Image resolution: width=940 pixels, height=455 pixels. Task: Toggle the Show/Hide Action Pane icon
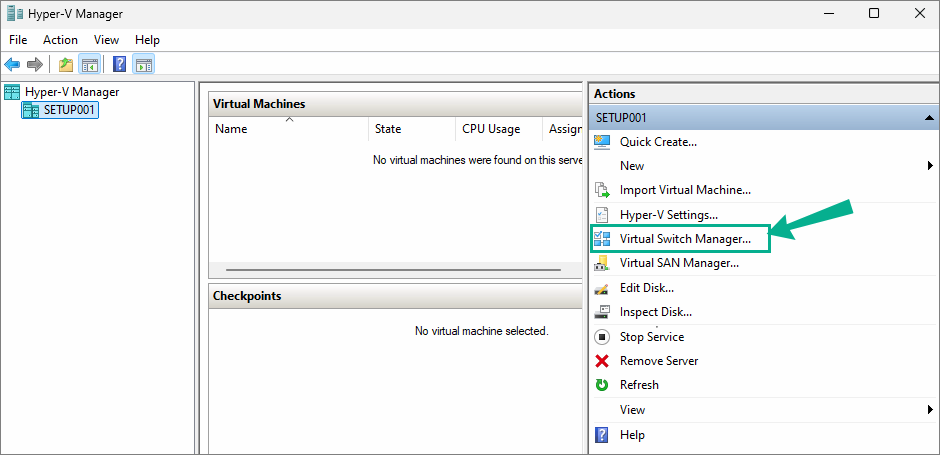click(x=143, y=64)
